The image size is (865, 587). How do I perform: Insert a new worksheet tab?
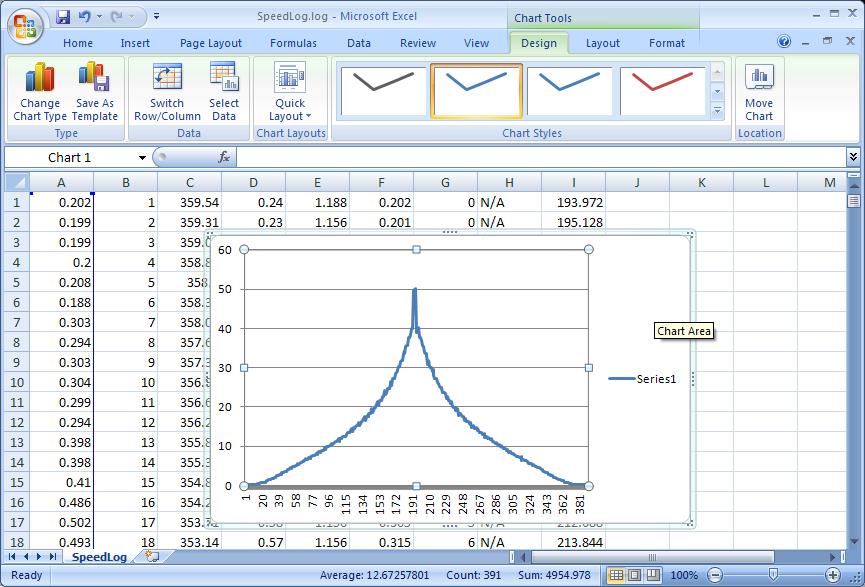152,556
